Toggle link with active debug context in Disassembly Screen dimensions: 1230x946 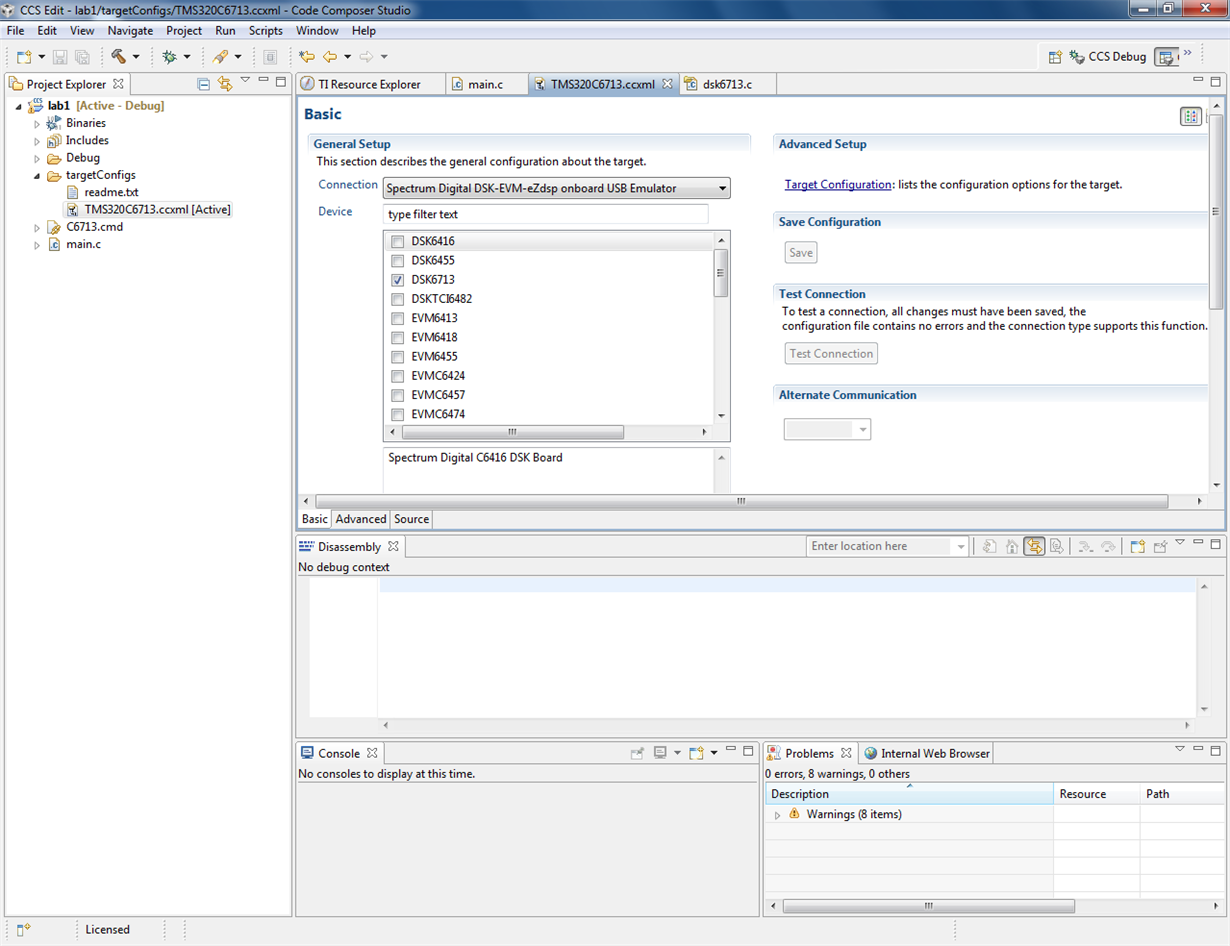click(1035, 546)
